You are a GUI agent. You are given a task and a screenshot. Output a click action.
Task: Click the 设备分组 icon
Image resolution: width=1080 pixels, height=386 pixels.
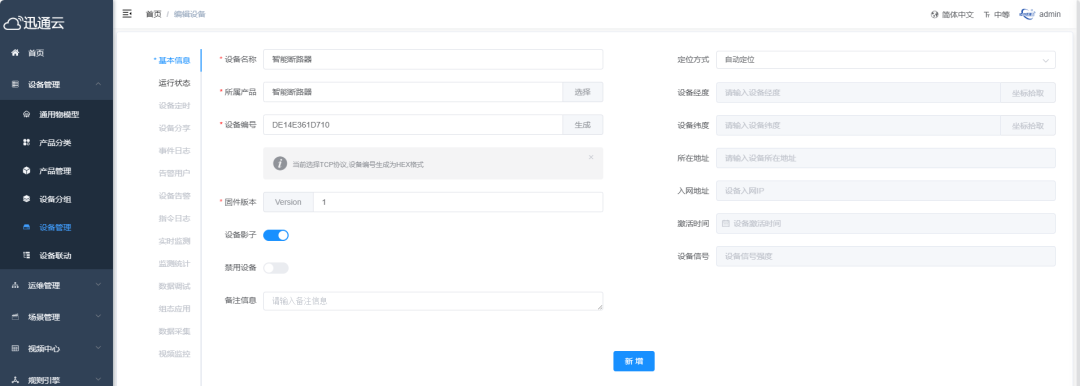point(26,199)
